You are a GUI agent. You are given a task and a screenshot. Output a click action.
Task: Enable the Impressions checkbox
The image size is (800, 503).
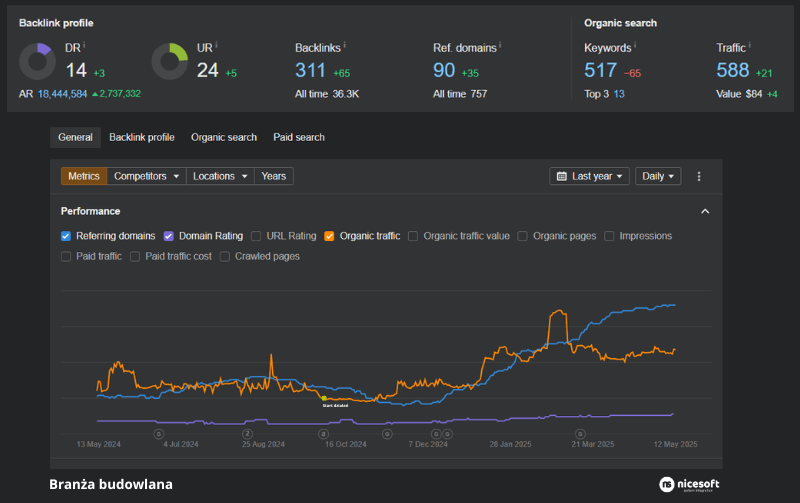click(x=609, y=236)
